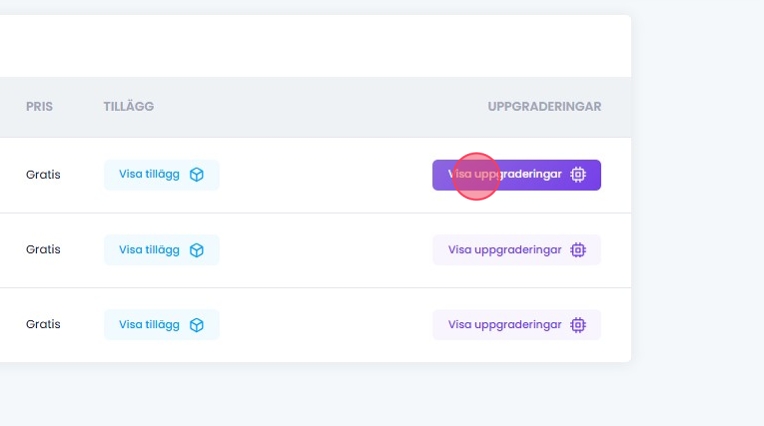Click the cube icon in the third row

[197, 325]
